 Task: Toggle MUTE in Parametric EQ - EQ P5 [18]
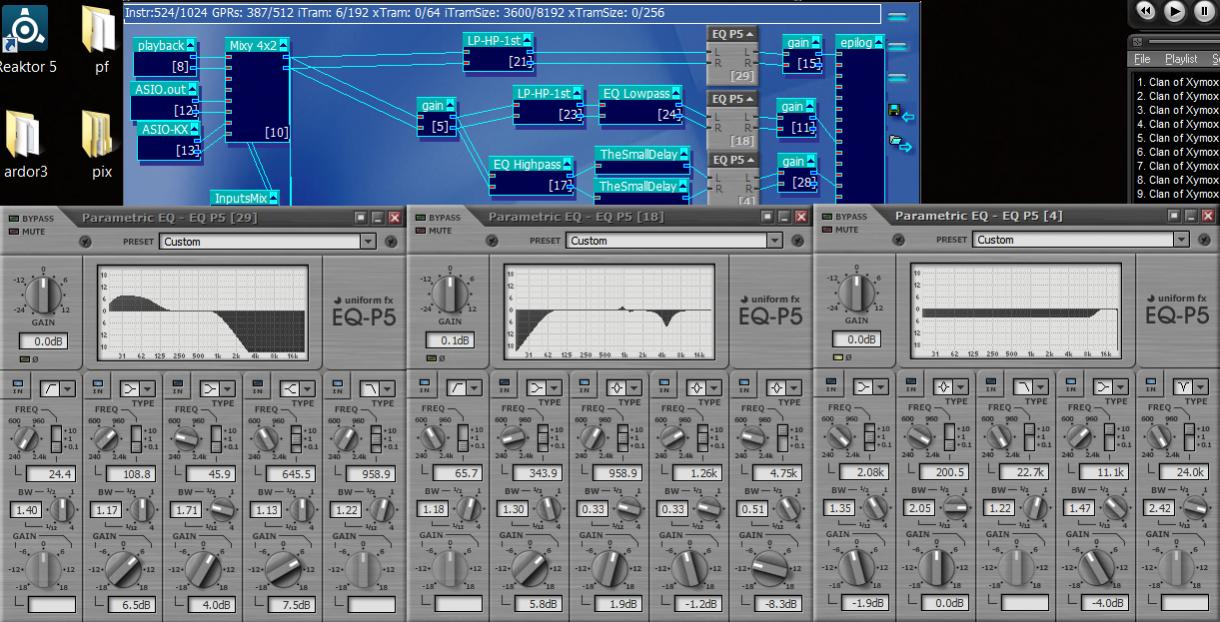point(418,231)
